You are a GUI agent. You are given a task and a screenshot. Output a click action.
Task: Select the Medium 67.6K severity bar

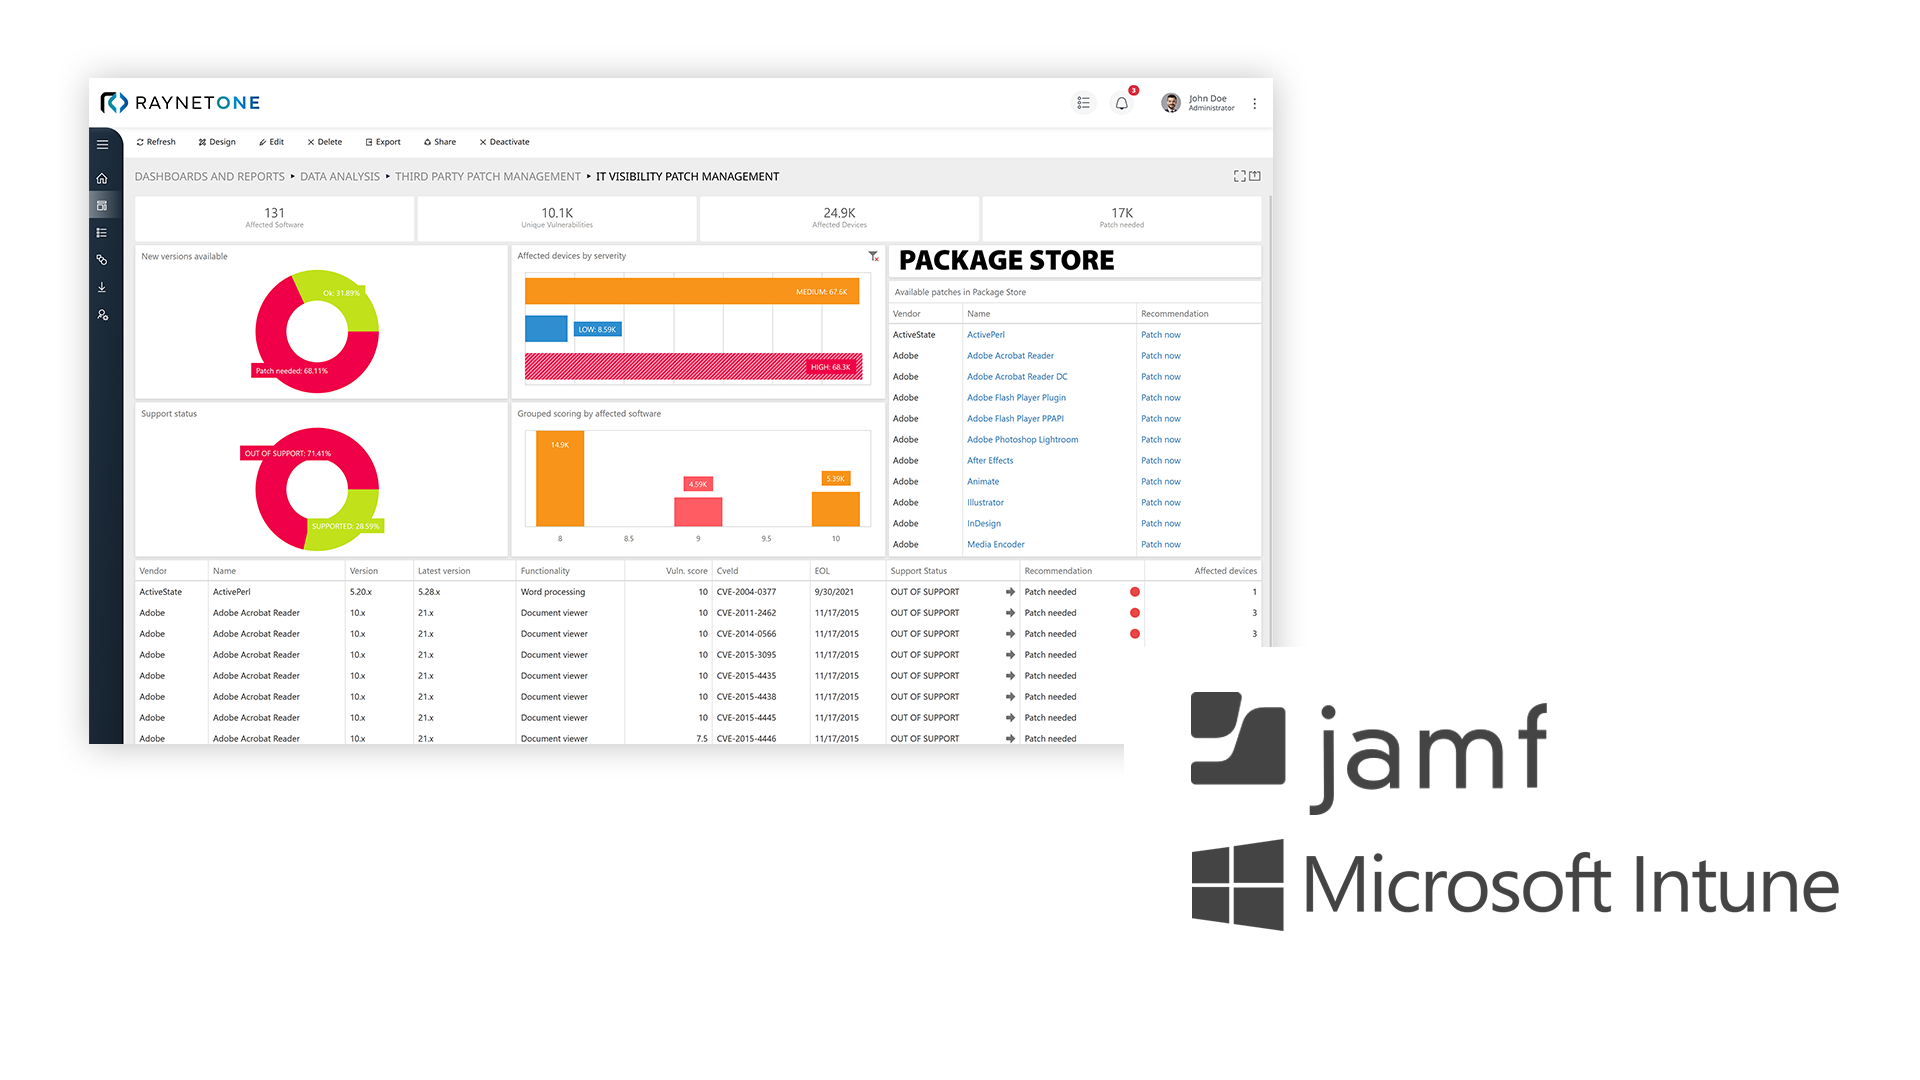(x=692, y=291)
